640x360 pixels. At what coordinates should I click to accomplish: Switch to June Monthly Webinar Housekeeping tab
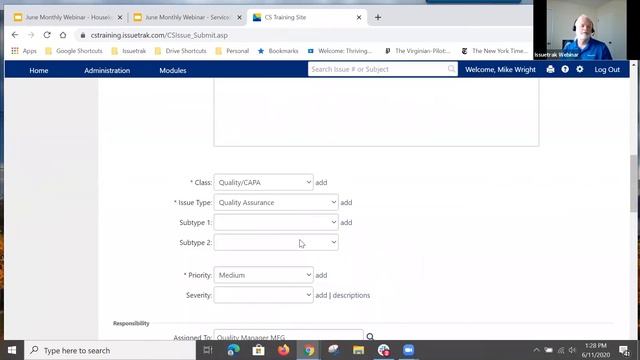coord(68,17)
